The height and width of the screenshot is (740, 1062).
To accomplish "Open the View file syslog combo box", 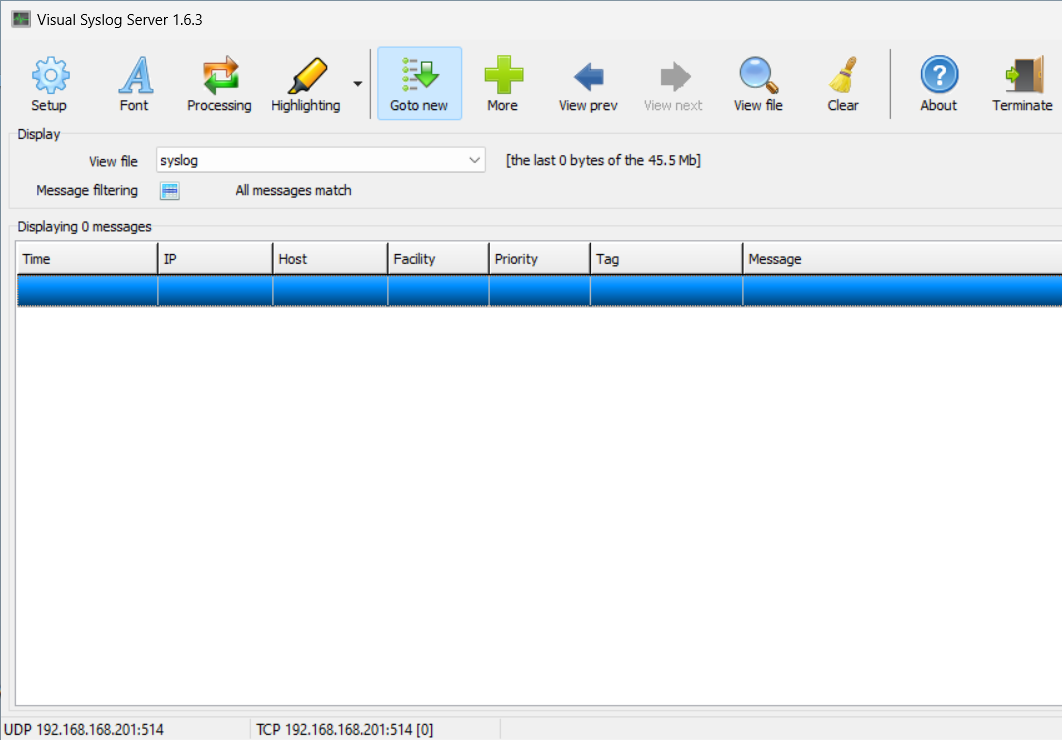I will (x=320, y=160).
